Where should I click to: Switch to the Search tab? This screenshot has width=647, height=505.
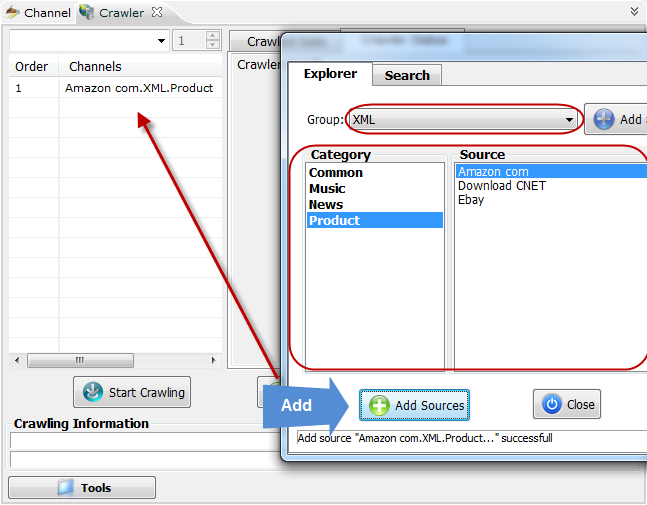coord(407,76)
